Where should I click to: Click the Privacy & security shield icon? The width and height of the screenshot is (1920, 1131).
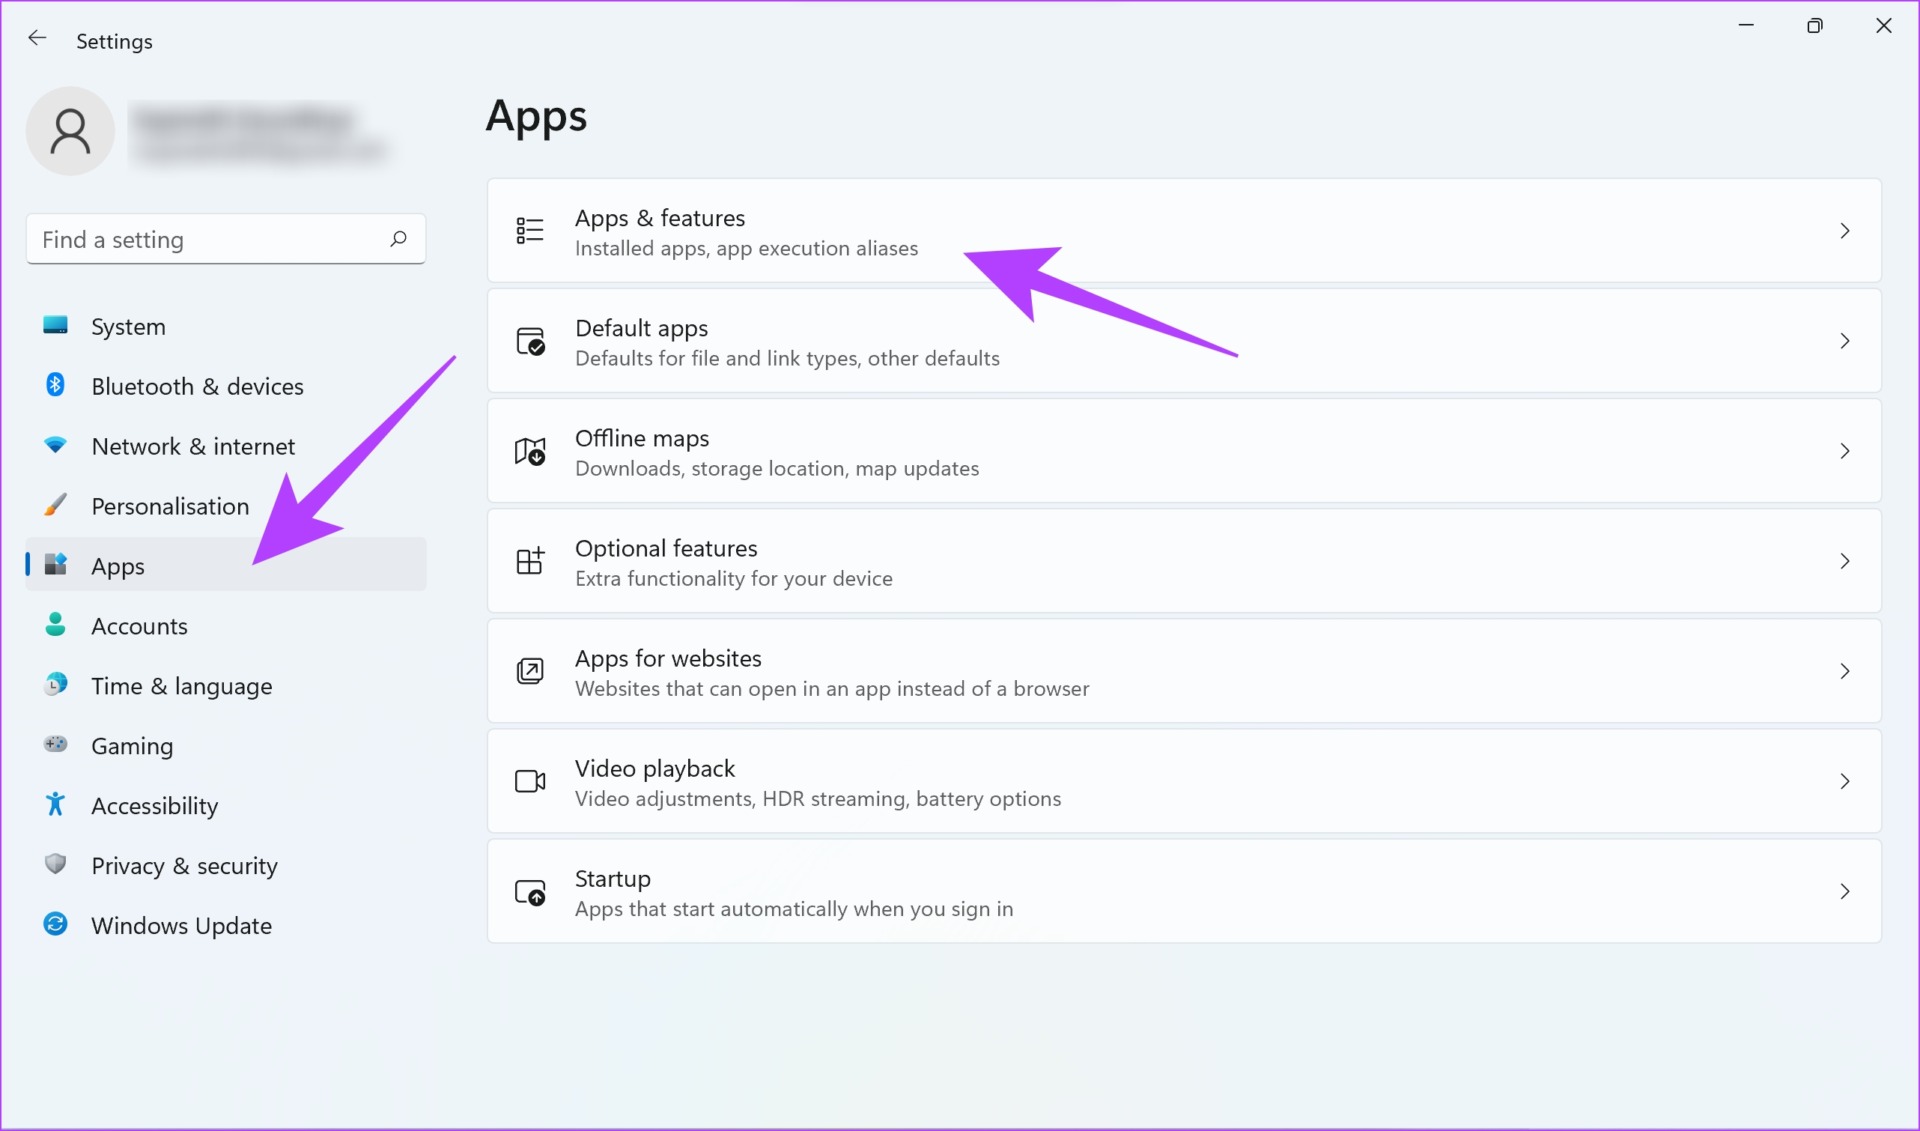click(x=56, y=864)
